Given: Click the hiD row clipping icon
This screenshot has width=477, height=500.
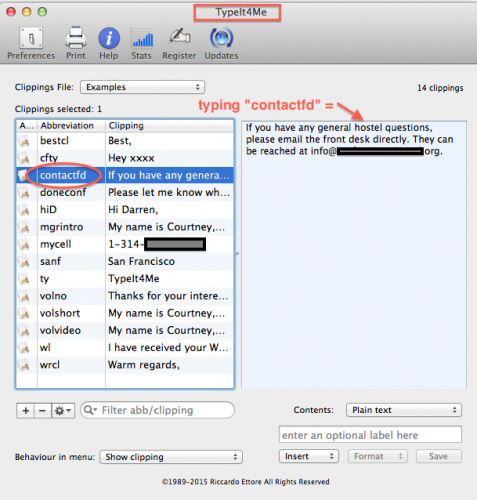Looking at the screenshot, I should pyautogui.click(x=24, y=210).
